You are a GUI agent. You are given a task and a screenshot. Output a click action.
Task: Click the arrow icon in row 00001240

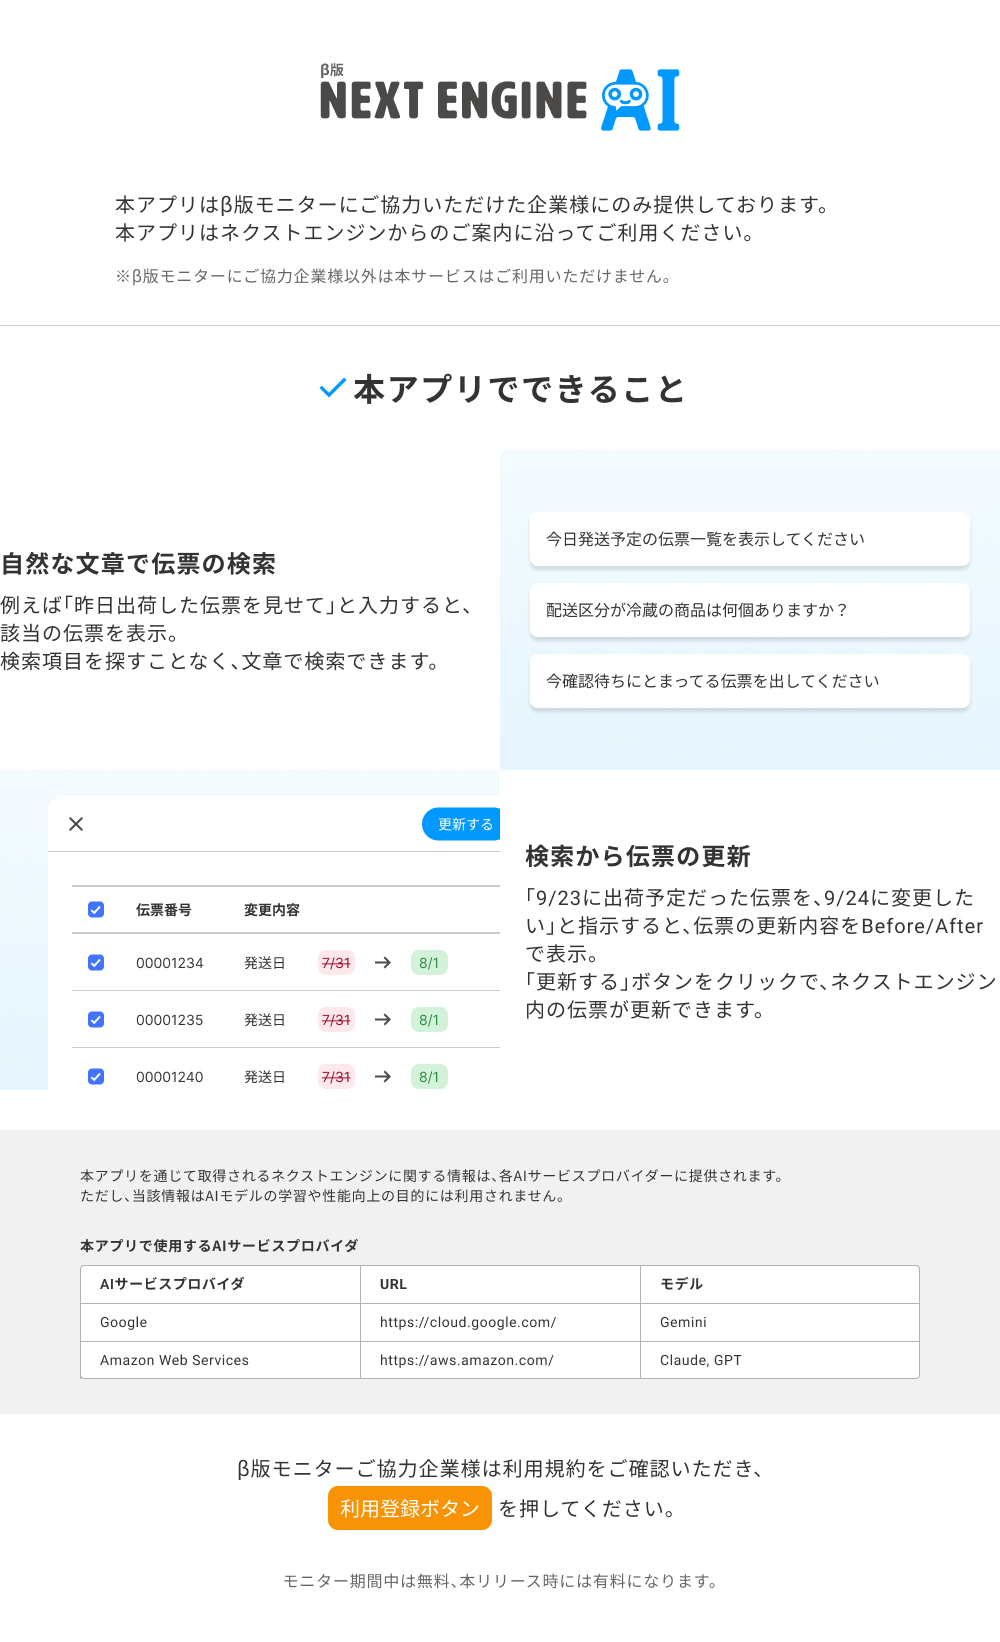click(x=383, y=1077)
